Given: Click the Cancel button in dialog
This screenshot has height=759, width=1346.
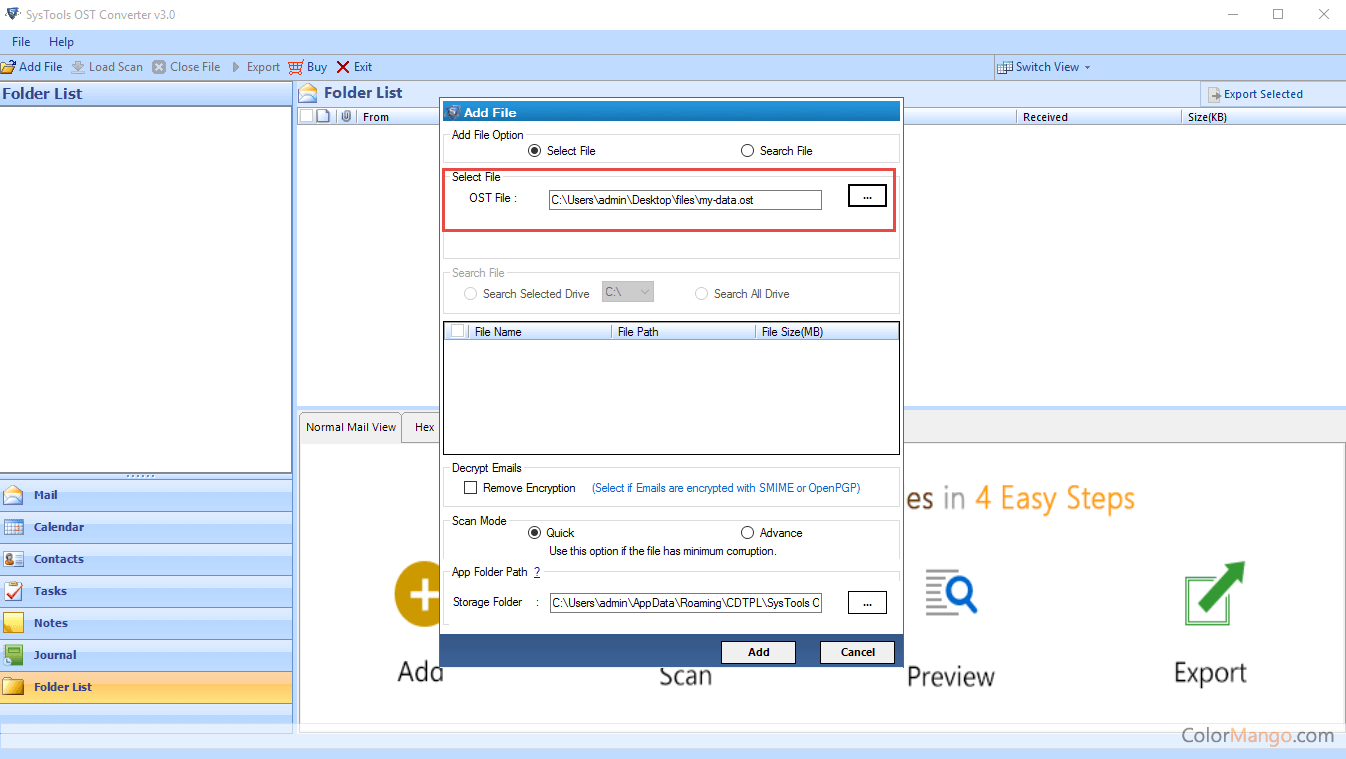Looking at the screenshot, I should coord(857,652).
